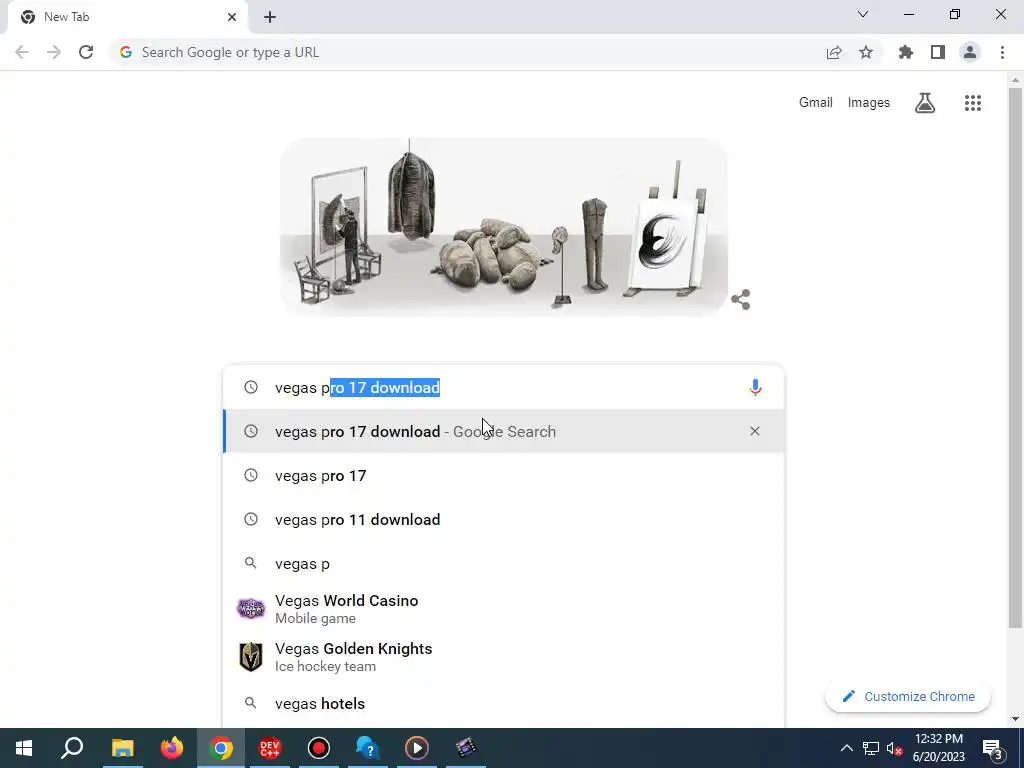Open the Search Labs flask icon
Screen dimensions: 1024x768
tap(925, 103)
